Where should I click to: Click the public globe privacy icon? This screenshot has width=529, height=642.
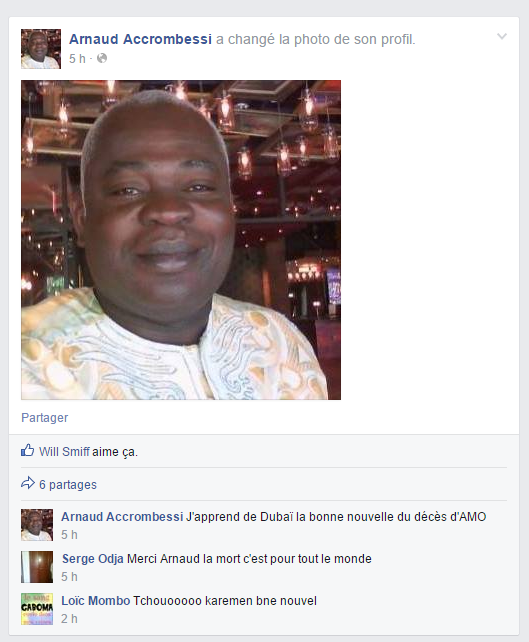point(102,59)
